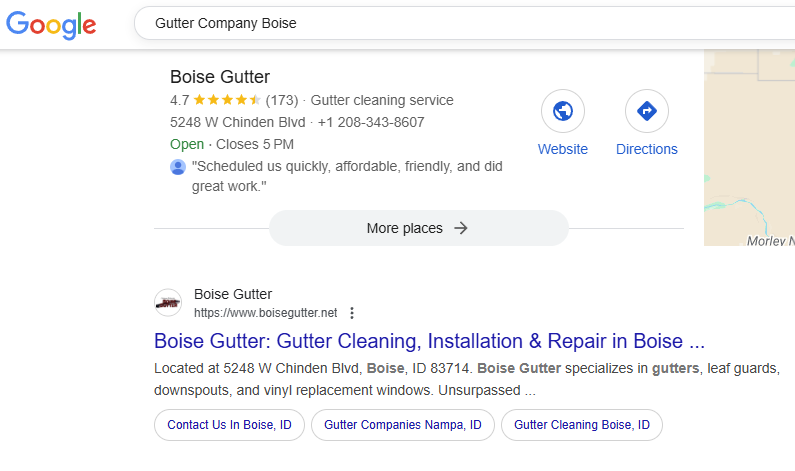Image resolution: width=795 pixels, height=471 pixels.
Task: Click the reviewer avatar icon
Action: pos(178,167)
